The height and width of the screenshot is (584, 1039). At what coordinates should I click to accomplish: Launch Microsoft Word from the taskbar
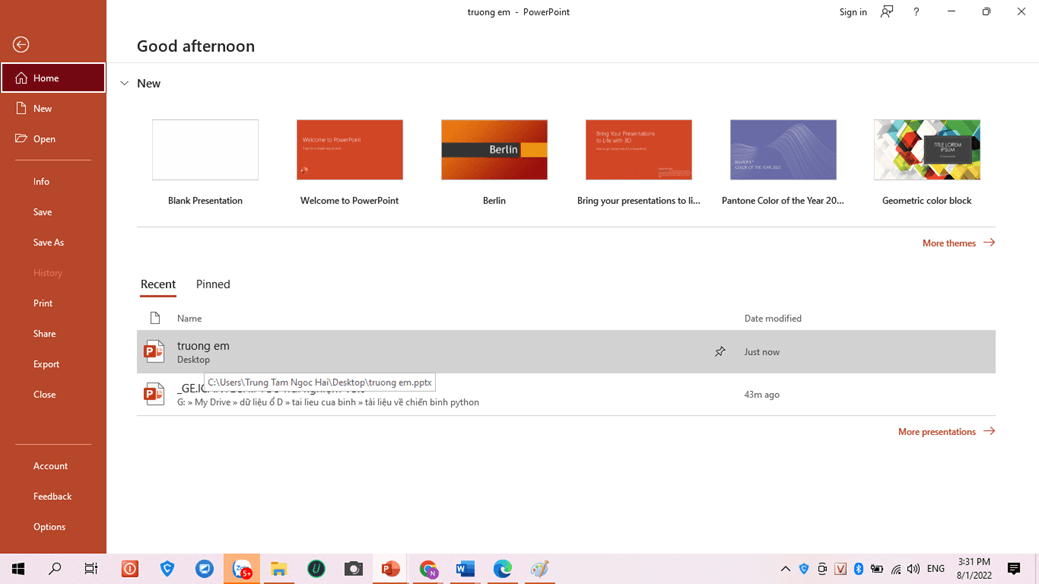[465, 569]
